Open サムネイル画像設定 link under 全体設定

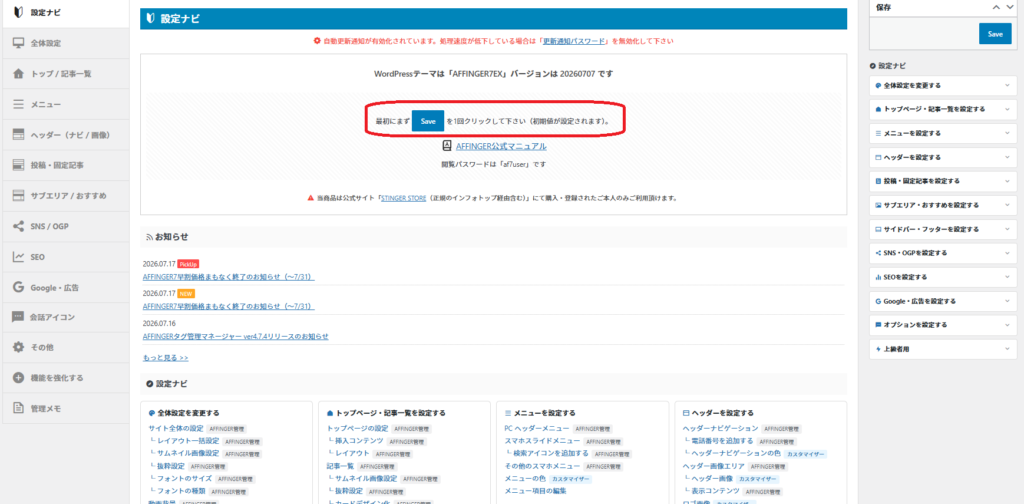pyautogui.click(x=188, y=453)
